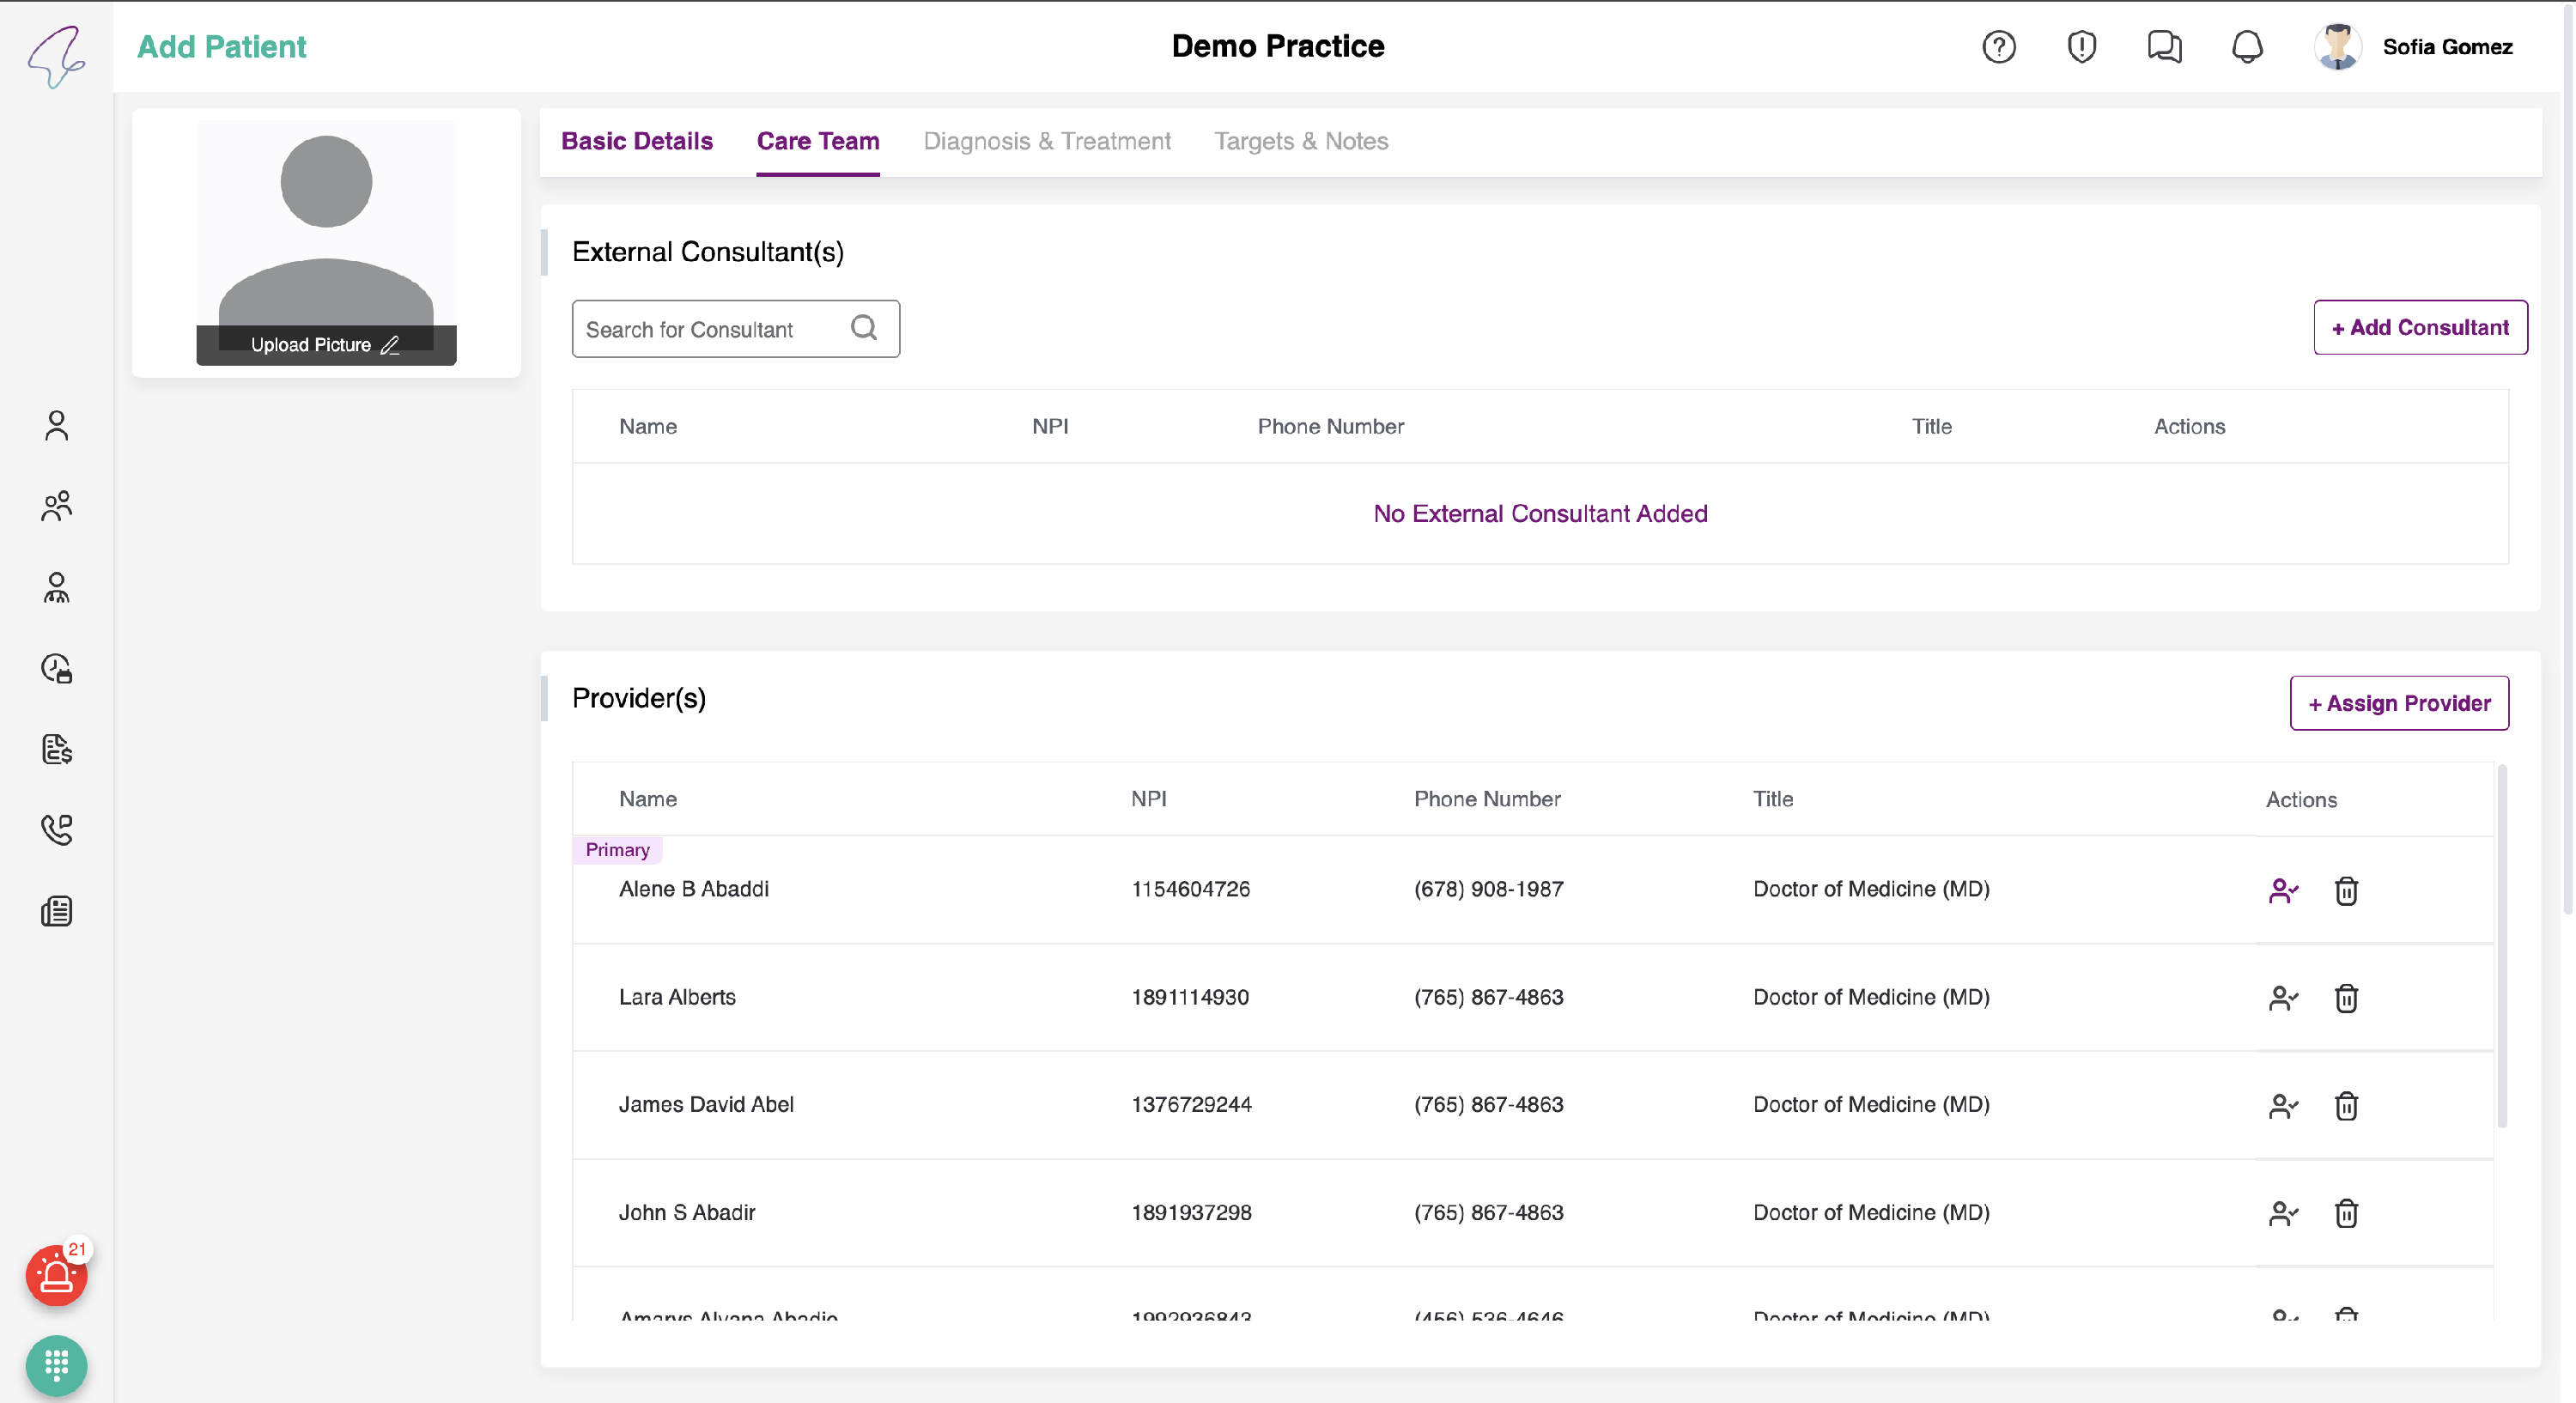
Task: Toggle primary status for Alene B Abaddi
Action: click(x=2283, y=891)
